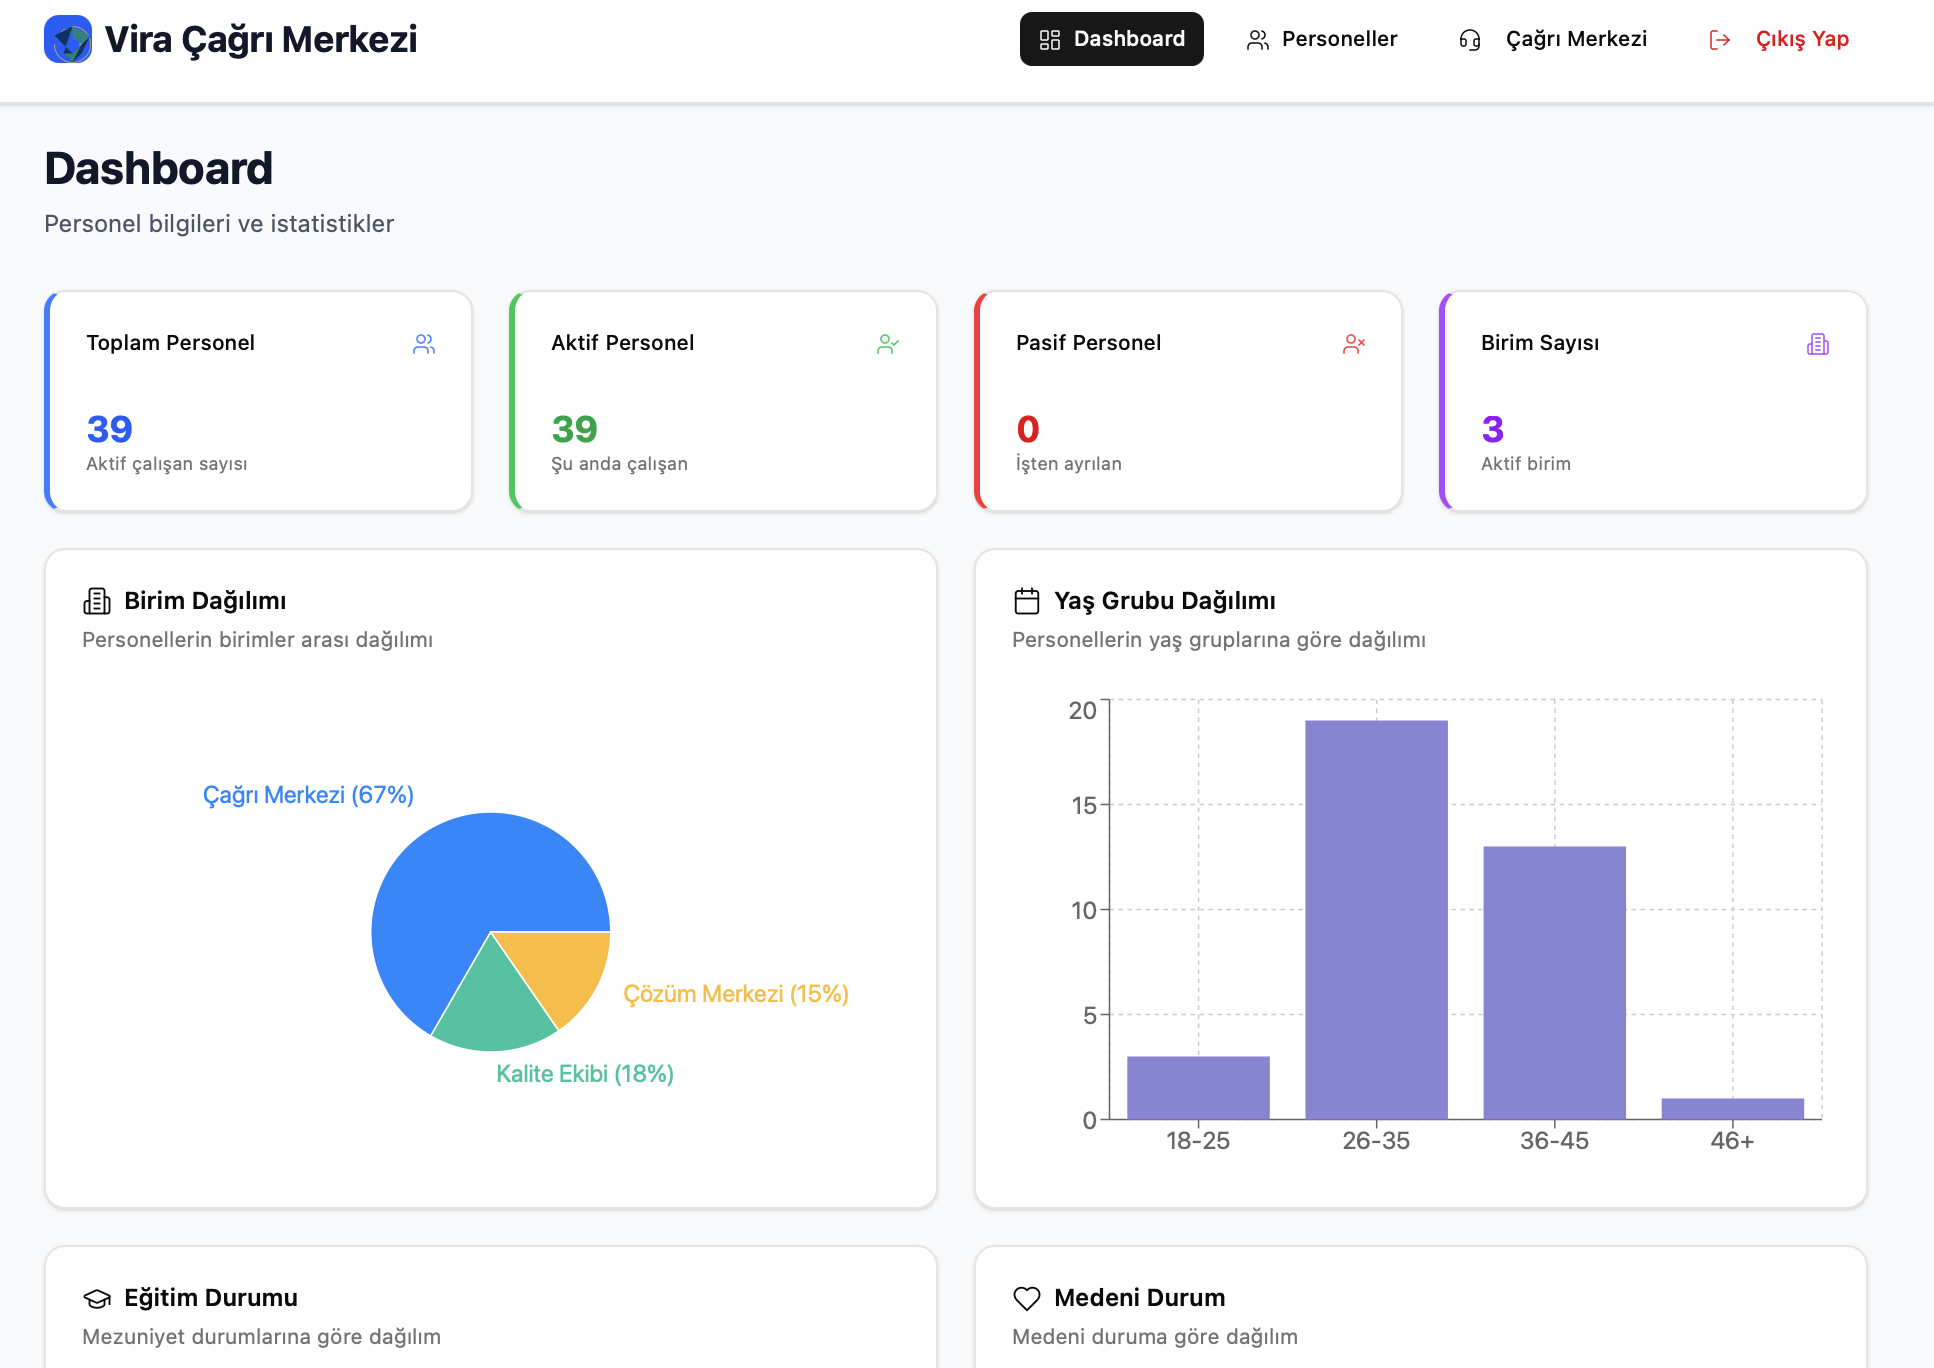Click the Pasif Personel value 0
Image resolution: width=1934 pixels, height=1368 pixels.
pos(1028,429)
